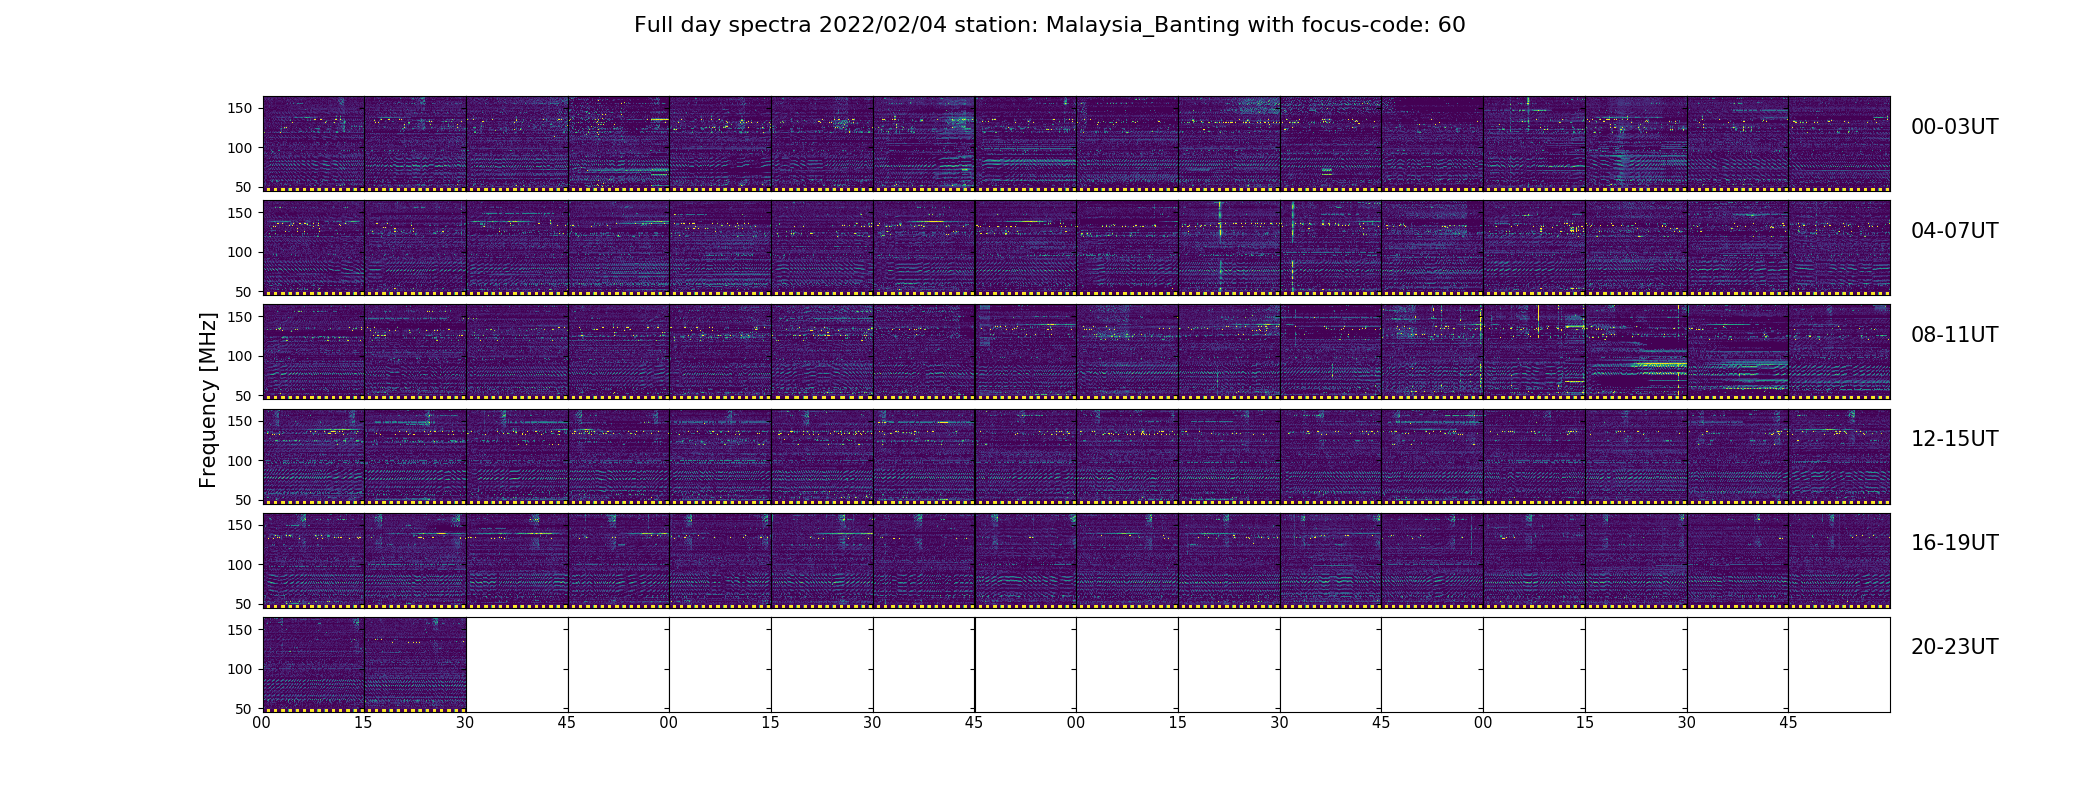Select the second spectrogram panel of 20-23UT row

[415, 664]
